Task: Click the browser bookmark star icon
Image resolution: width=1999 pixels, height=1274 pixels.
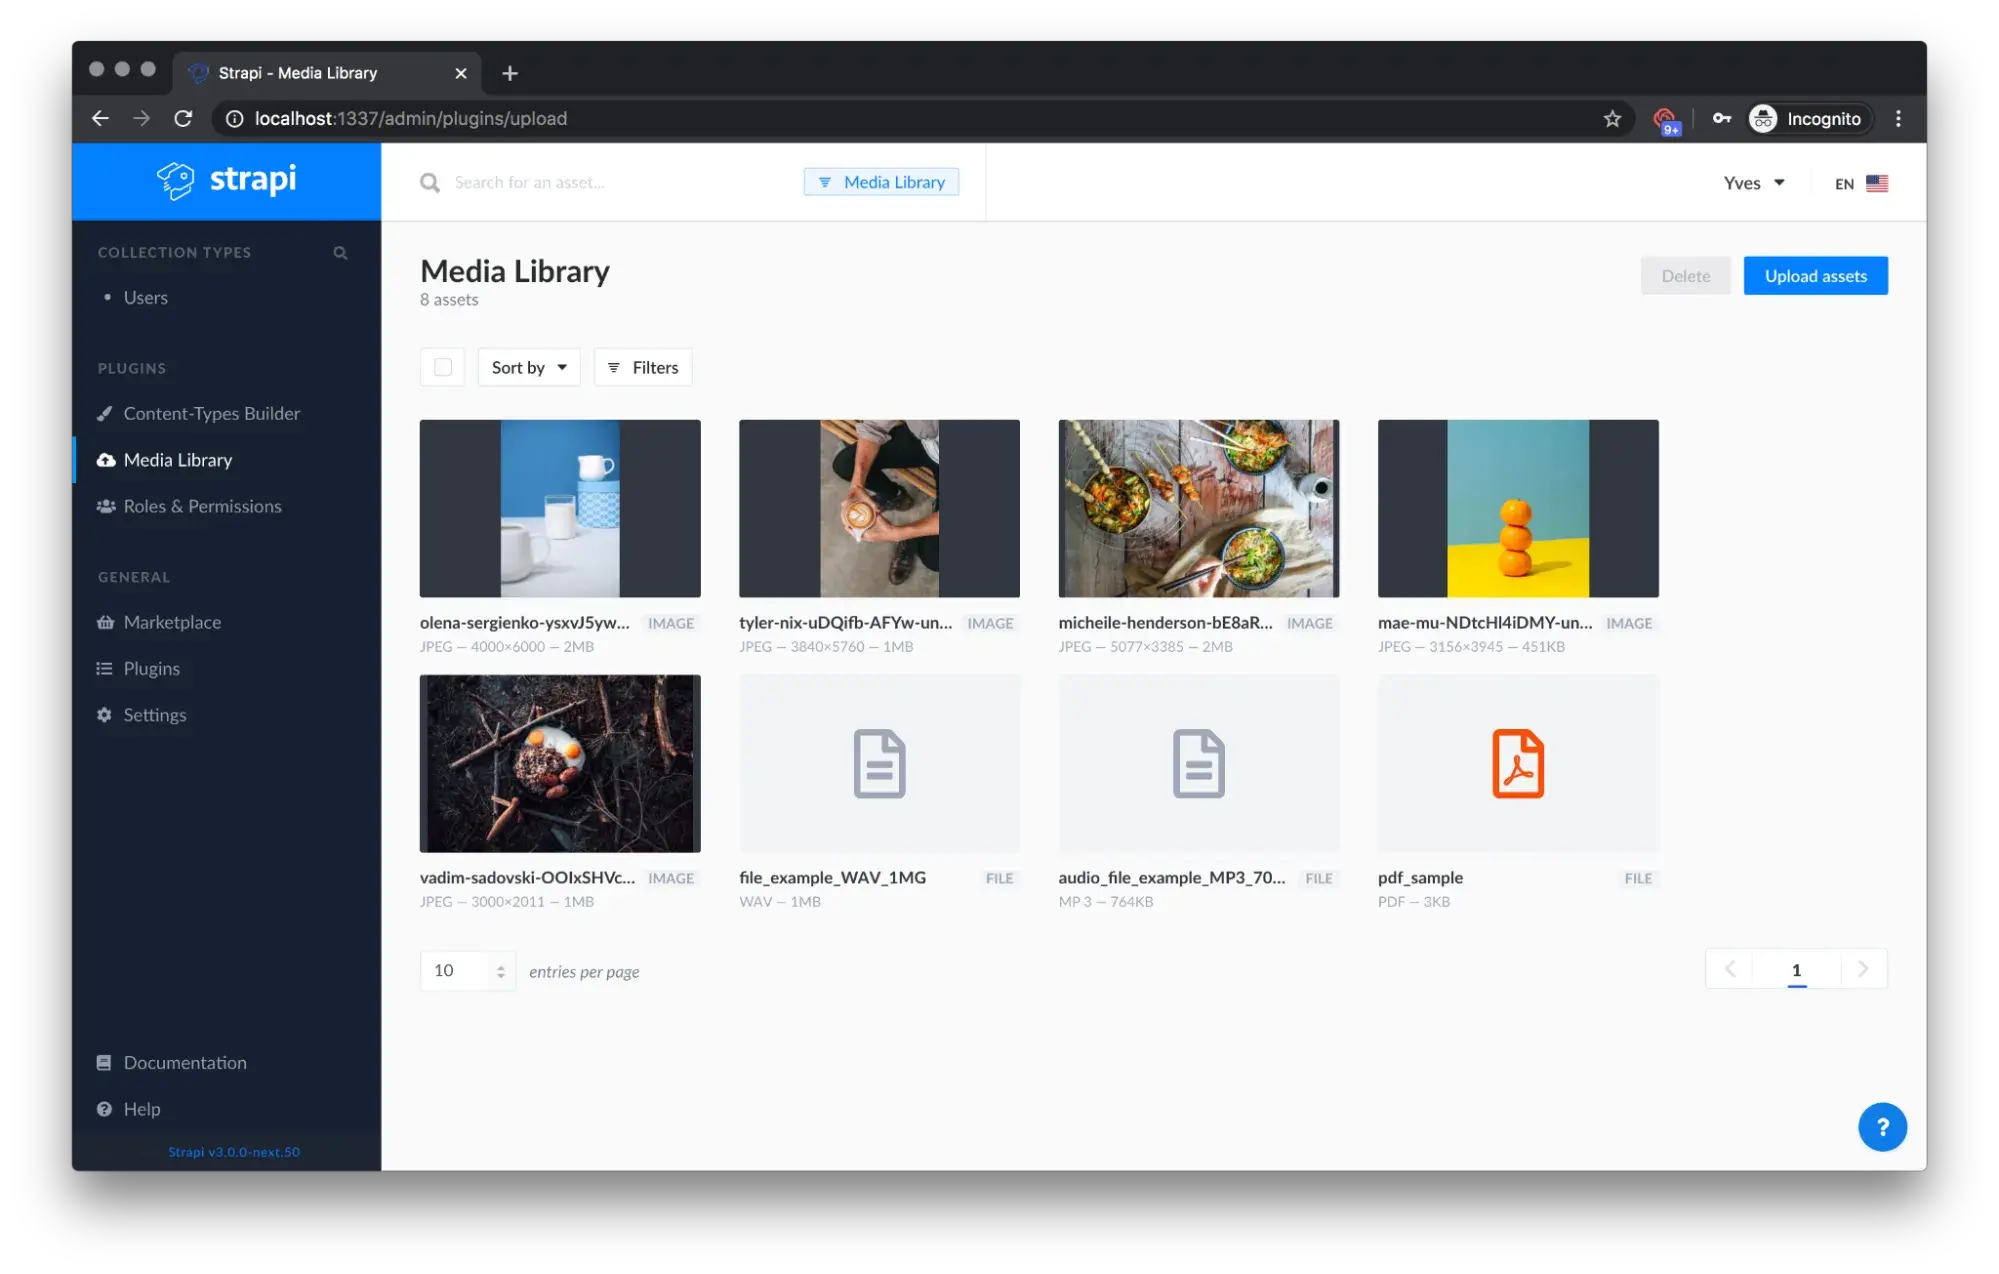Action: tap(1612, 119)
